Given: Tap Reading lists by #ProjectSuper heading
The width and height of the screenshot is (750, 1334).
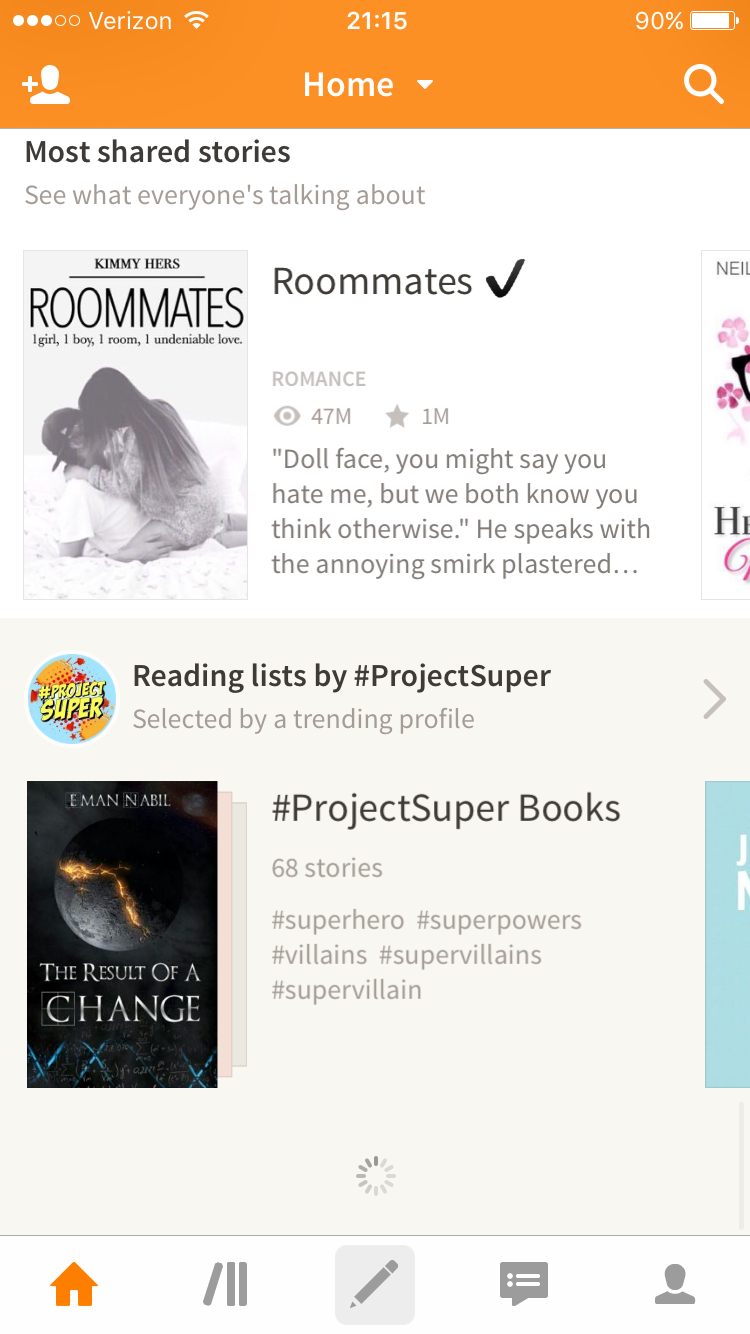Looking at the screenshot, I should [x=342, y=676].
